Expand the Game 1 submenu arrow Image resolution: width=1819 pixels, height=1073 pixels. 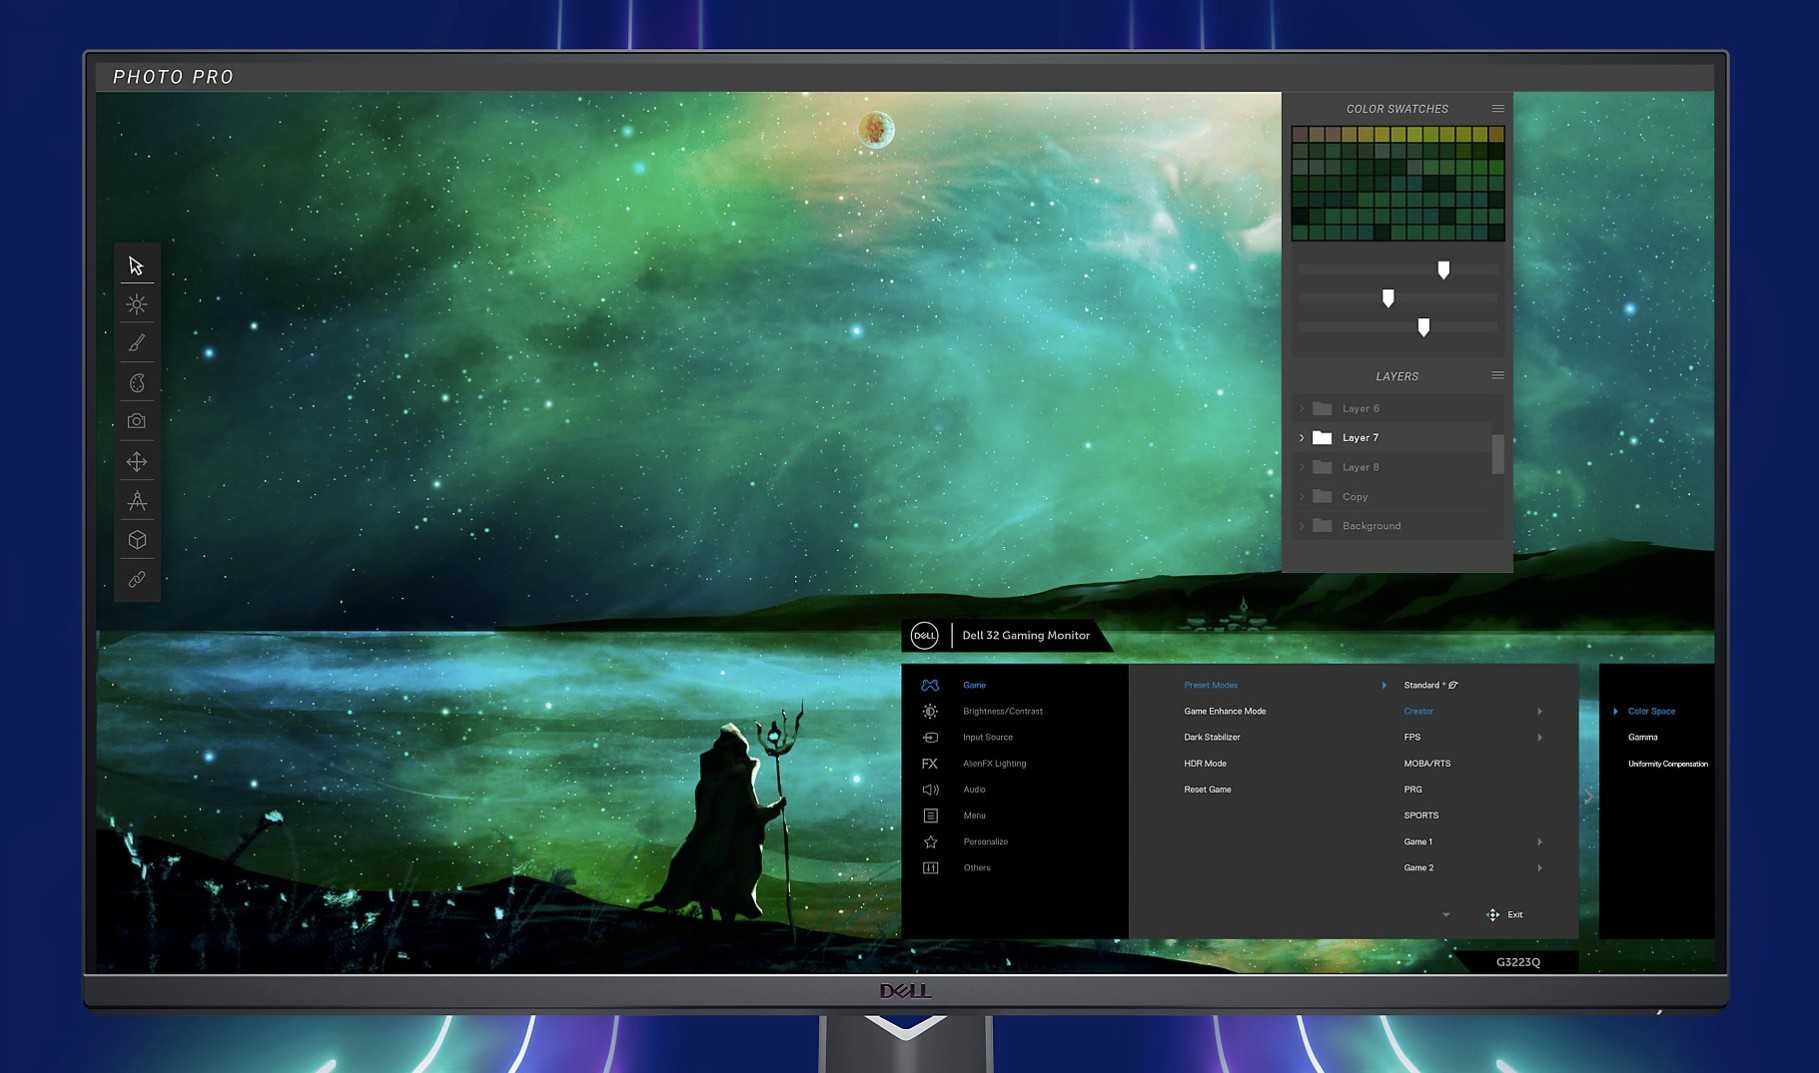click(x=1539, y=842)
